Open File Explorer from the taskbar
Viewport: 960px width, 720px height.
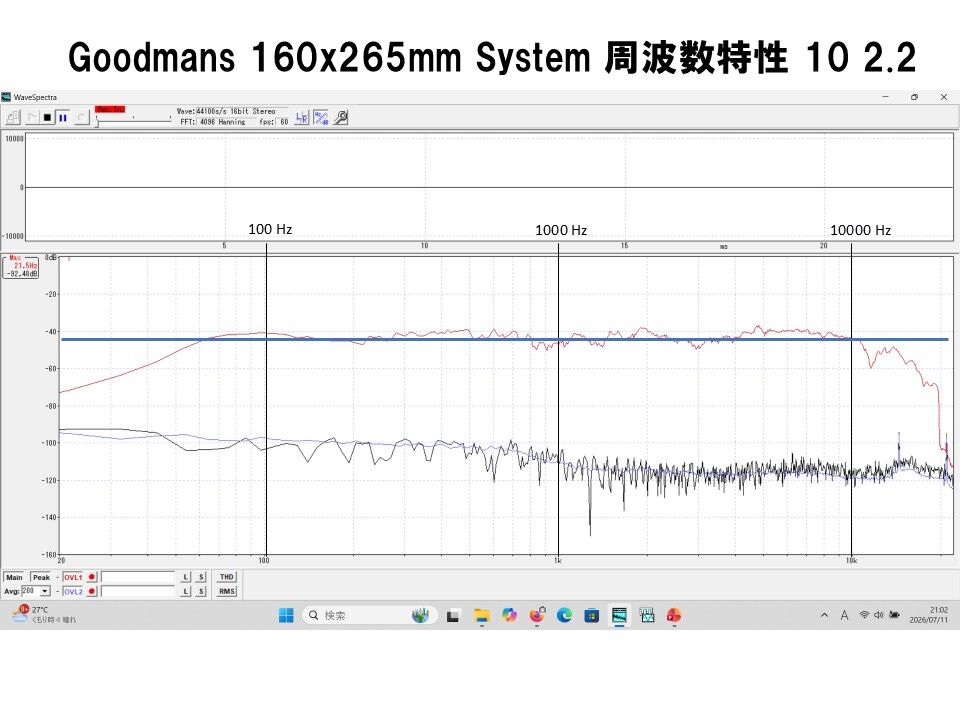pyautogui.click(x=482, y=615)
